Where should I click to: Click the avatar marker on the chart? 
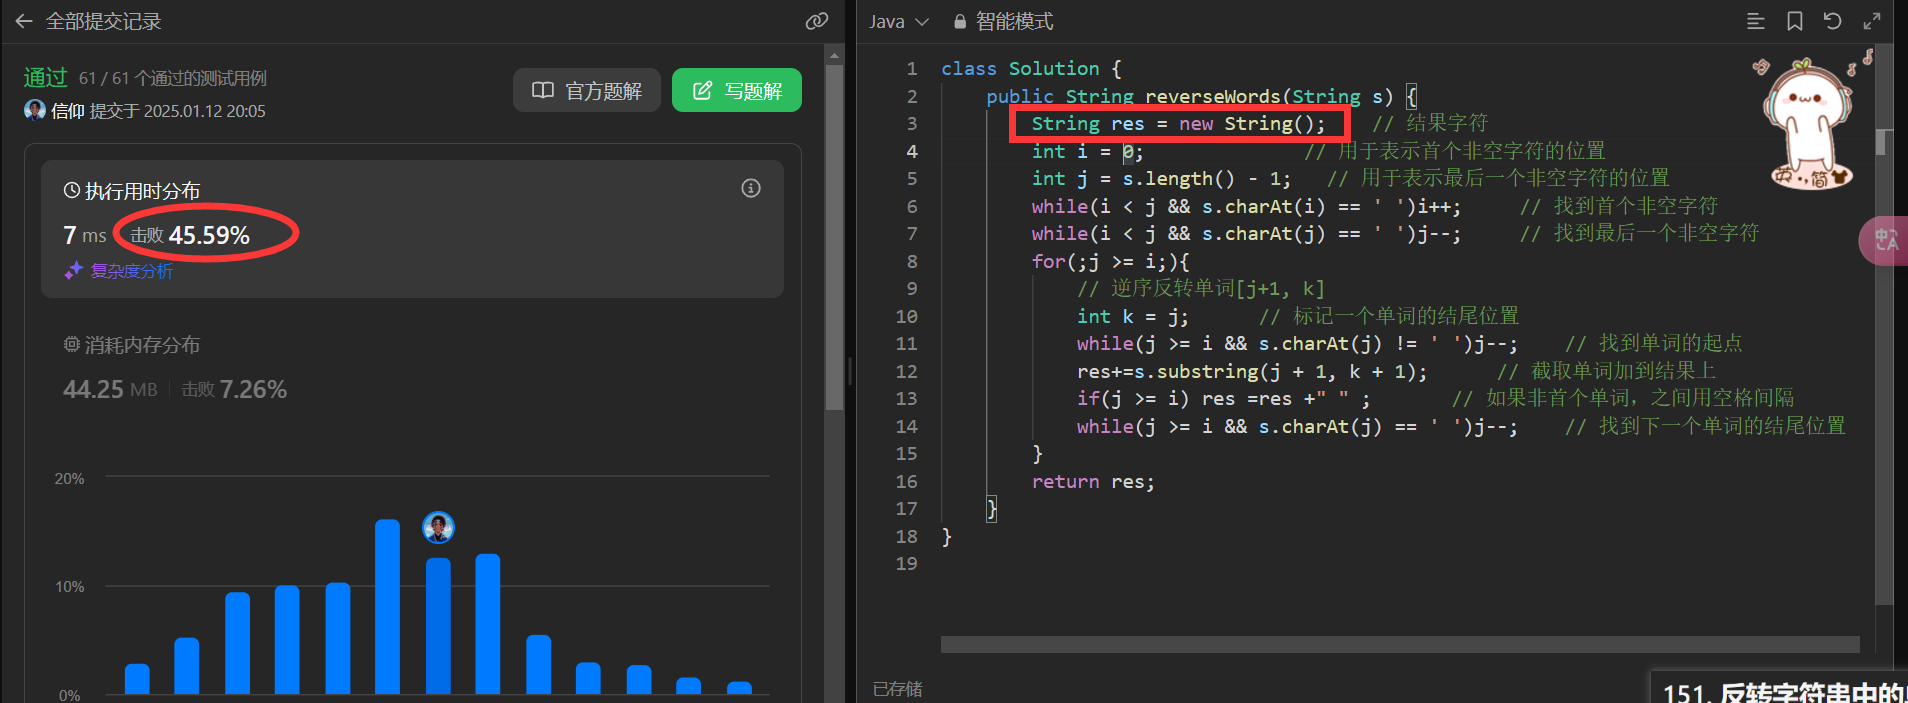pyautogui.click(x=438, y=527)
